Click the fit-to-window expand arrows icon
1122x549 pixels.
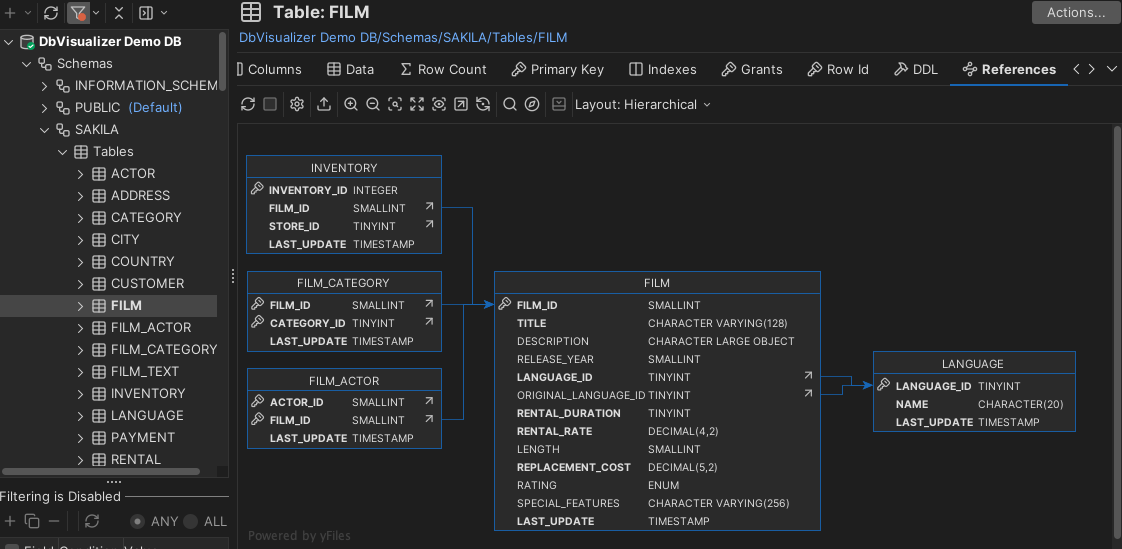(x=417, y=104)
